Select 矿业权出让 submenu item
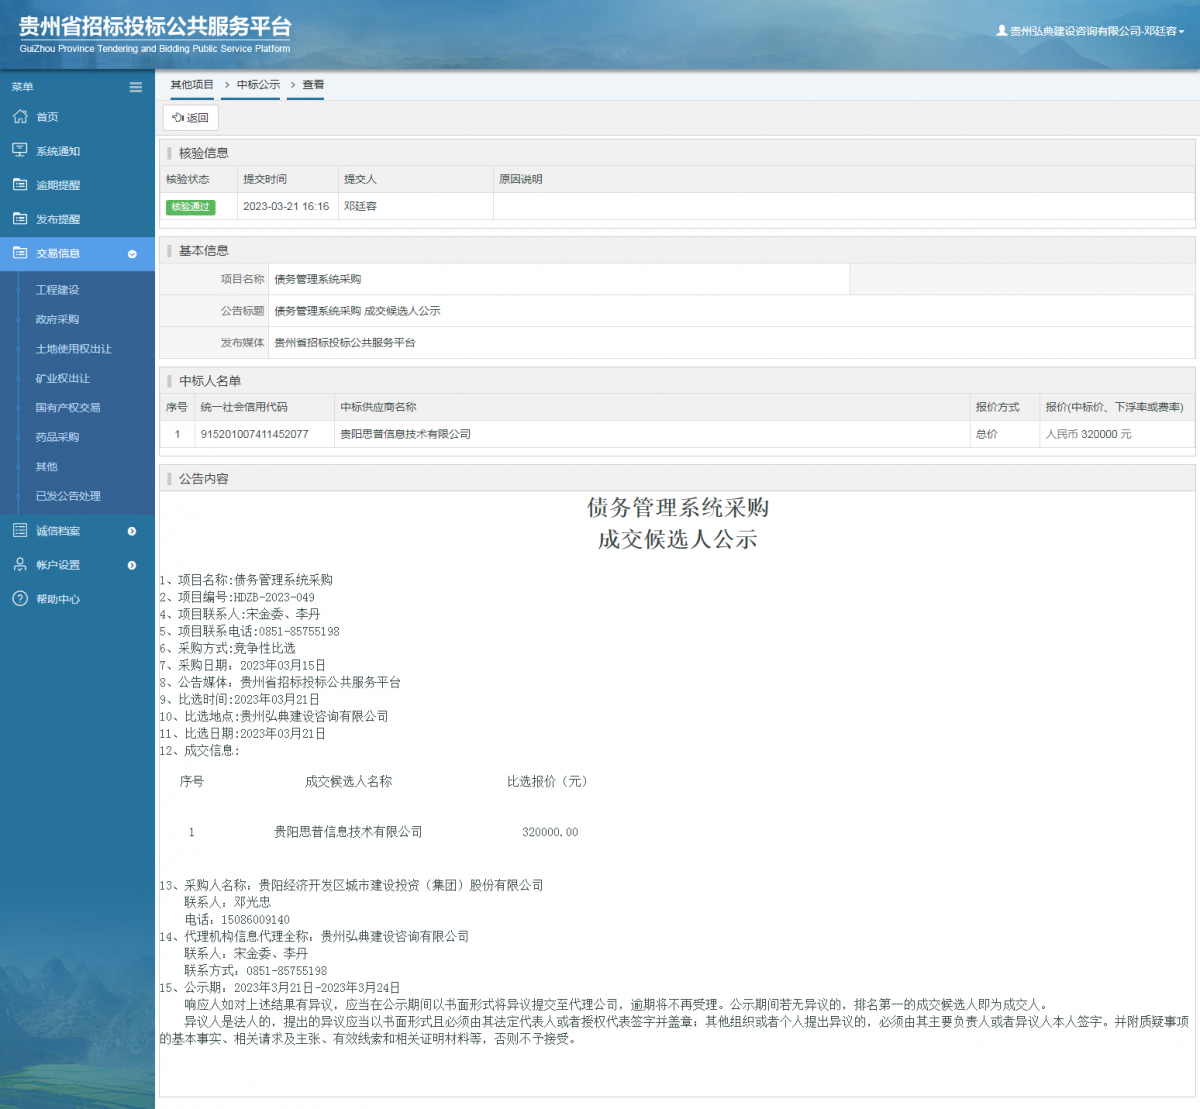The image size is (1200, 1109). pyautogui.click(x=62, y=378)
